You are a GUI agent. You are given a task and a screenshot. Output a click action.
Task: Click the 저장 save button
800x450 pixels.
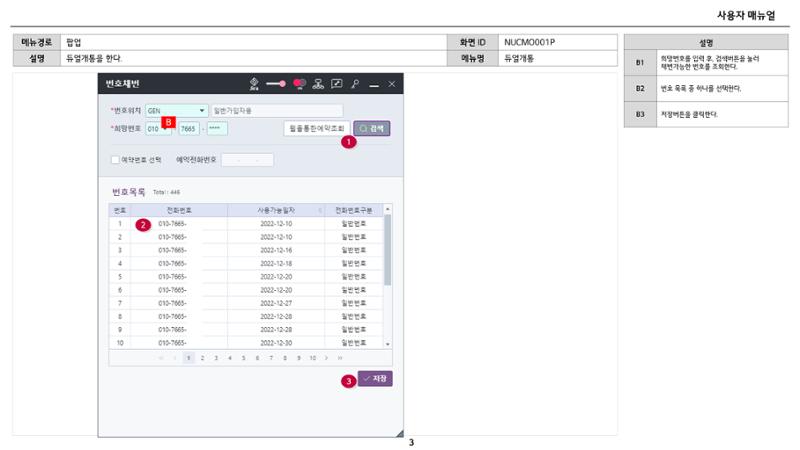click(375, 379)
